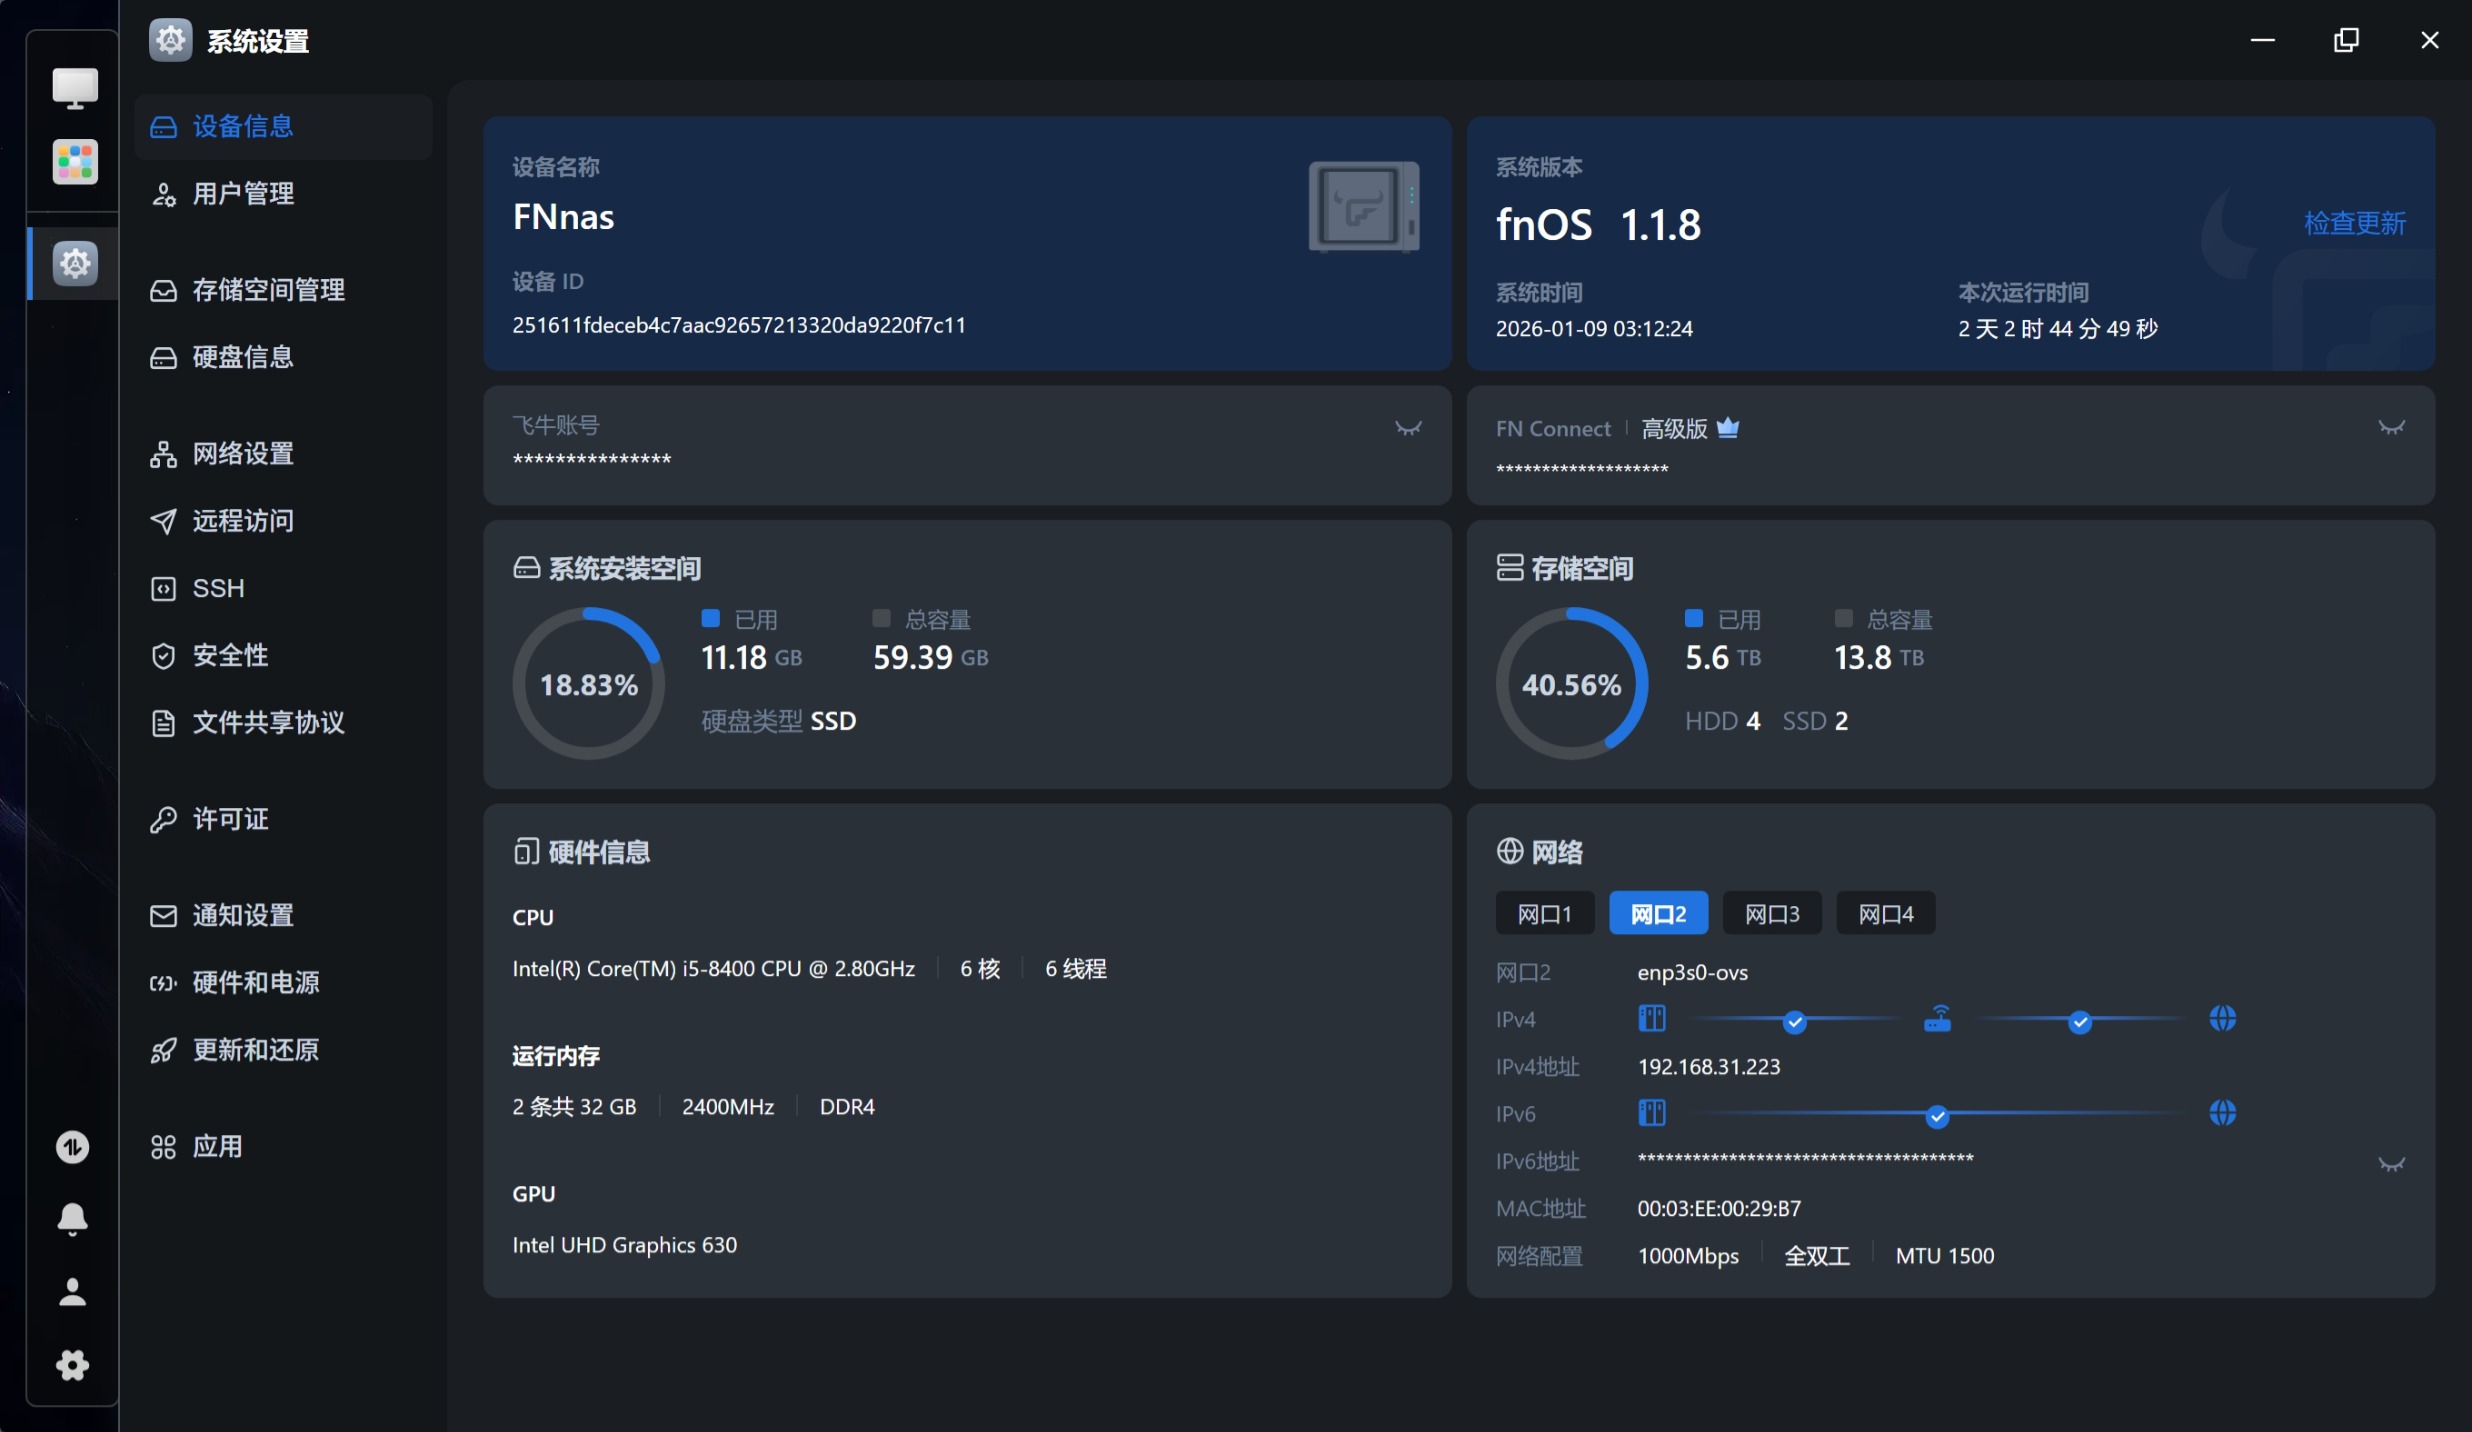2472x1432 pixels.
Task: Open 存储空间管理 in sidebar
Action: coord(268,290)
